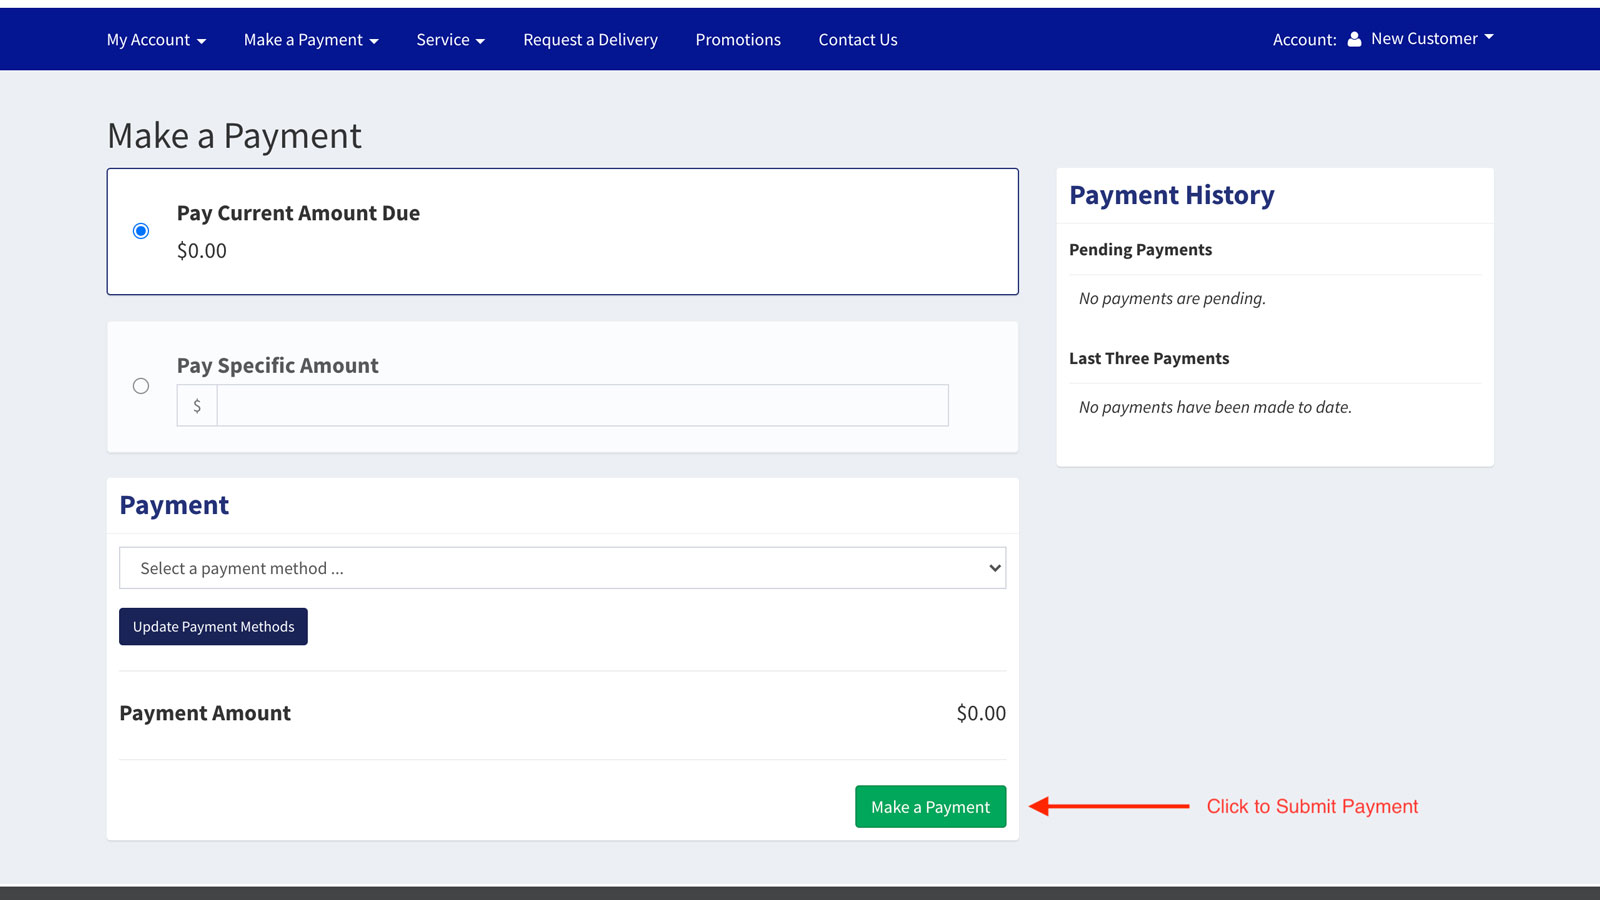Click the 'No payments are pending.' text
This screenshot has width=1600, height=900.
1172,299
